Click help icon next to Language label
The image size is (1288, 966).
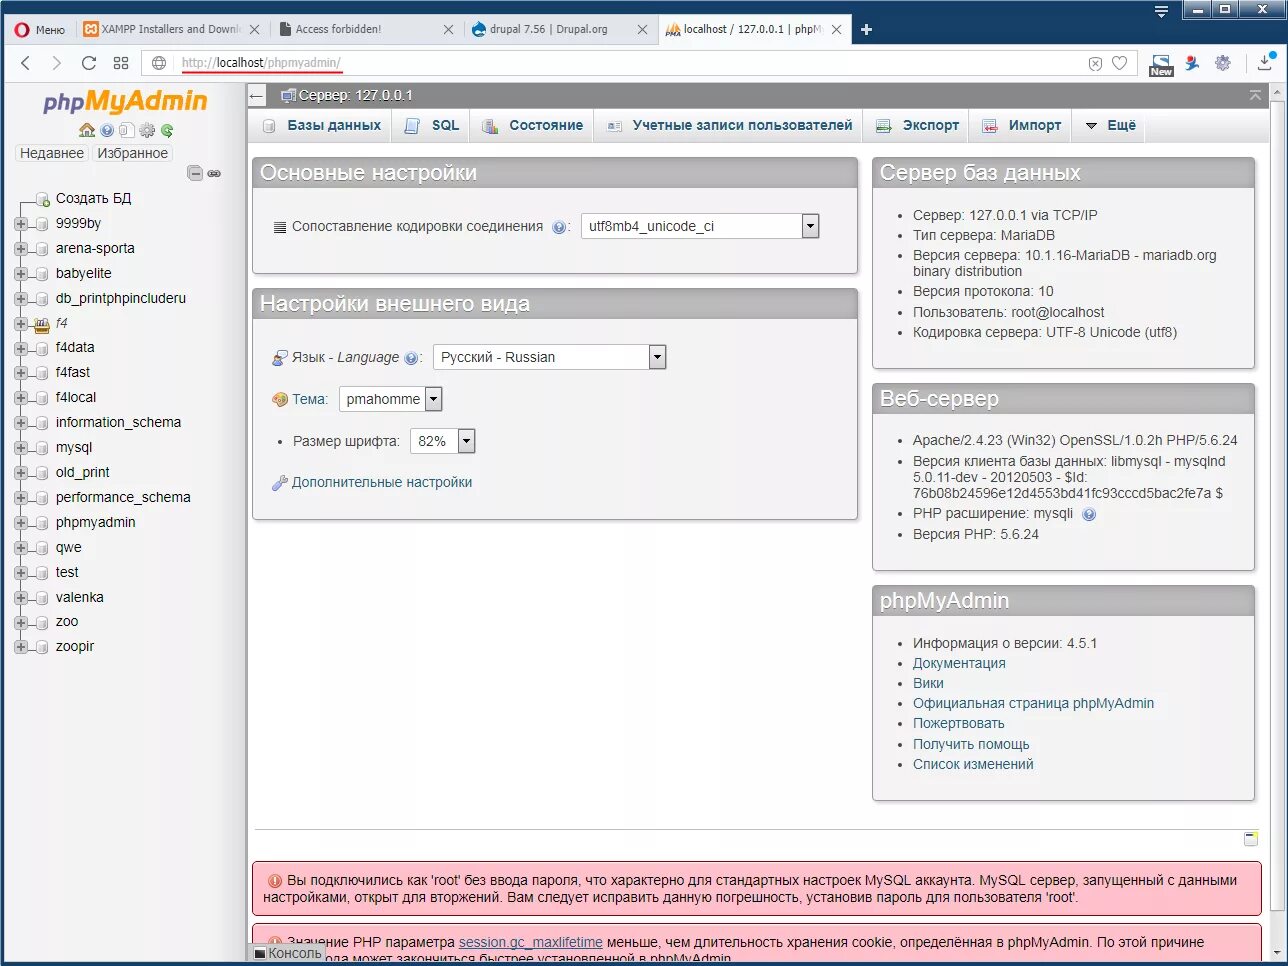pos(411,358)
